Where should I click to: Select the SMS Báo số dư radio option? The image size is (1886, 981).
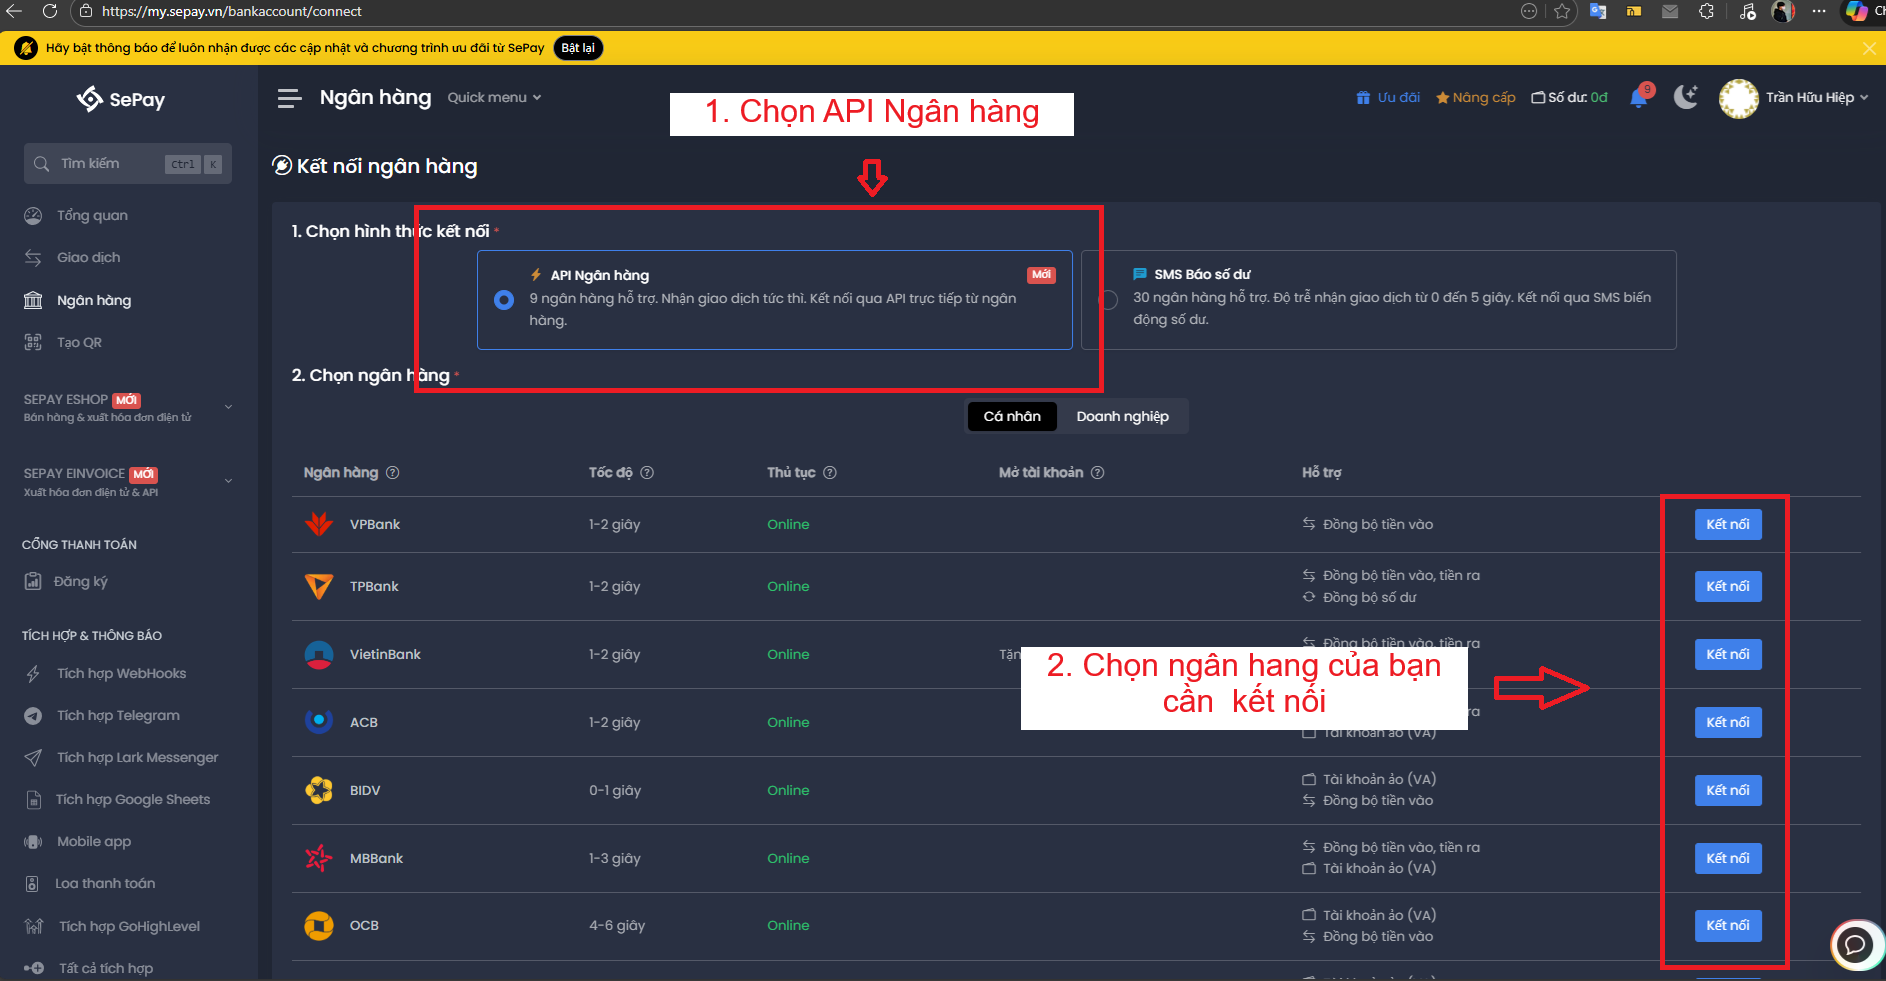point(1108,300)
